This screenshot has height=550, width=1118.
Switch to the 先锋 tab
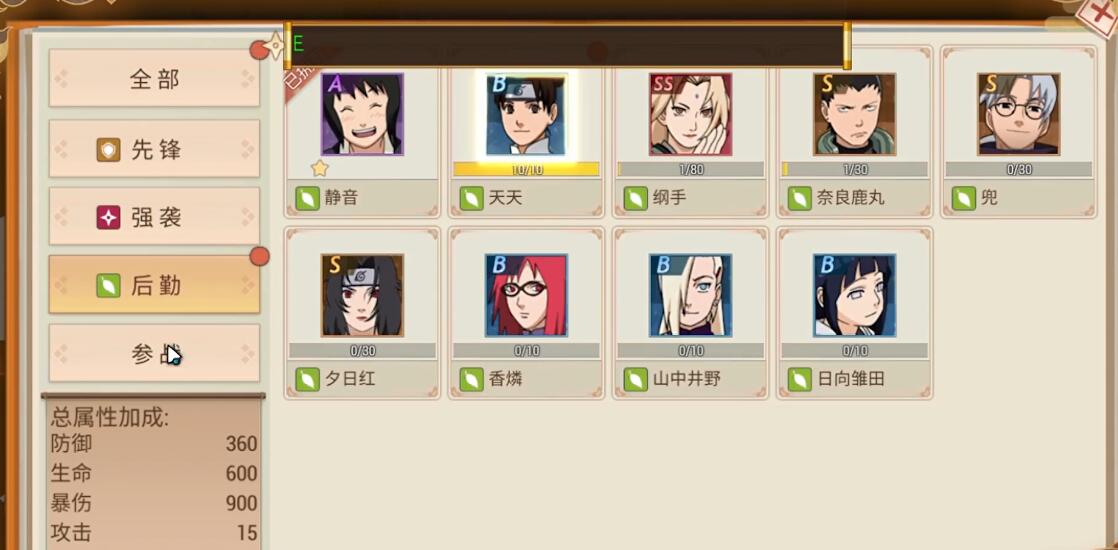[154, 148]
